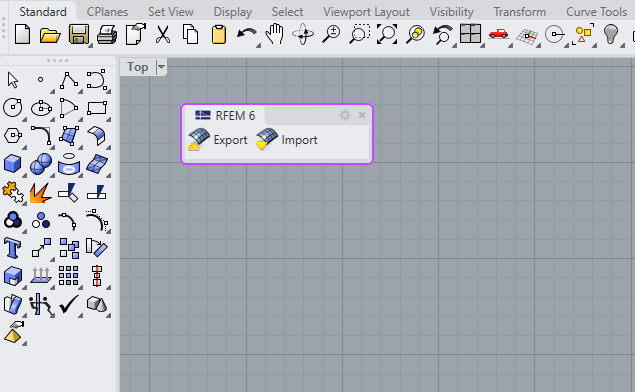635x392 pixels.
Task: Click the light bulb hide objects icon
Action: pyautogui.click(x=611, y=34)
